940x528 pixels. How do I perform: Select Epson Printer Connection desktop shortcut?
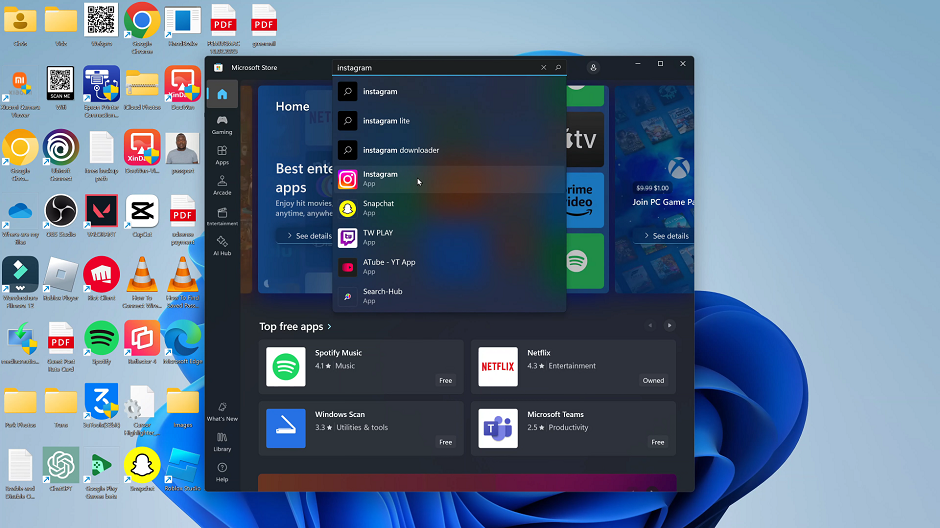[x=101, y=92]
